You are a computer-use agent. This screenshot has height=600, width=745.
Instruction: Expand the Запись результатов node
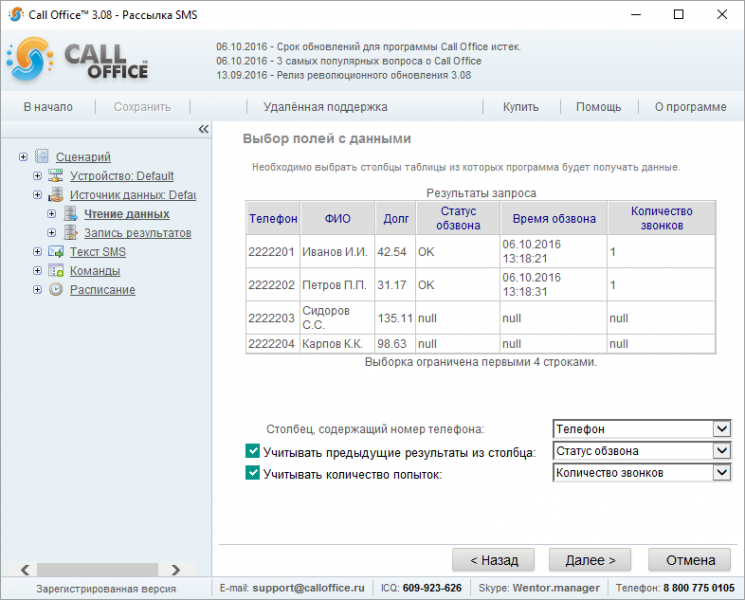click(x=51, y=233)
